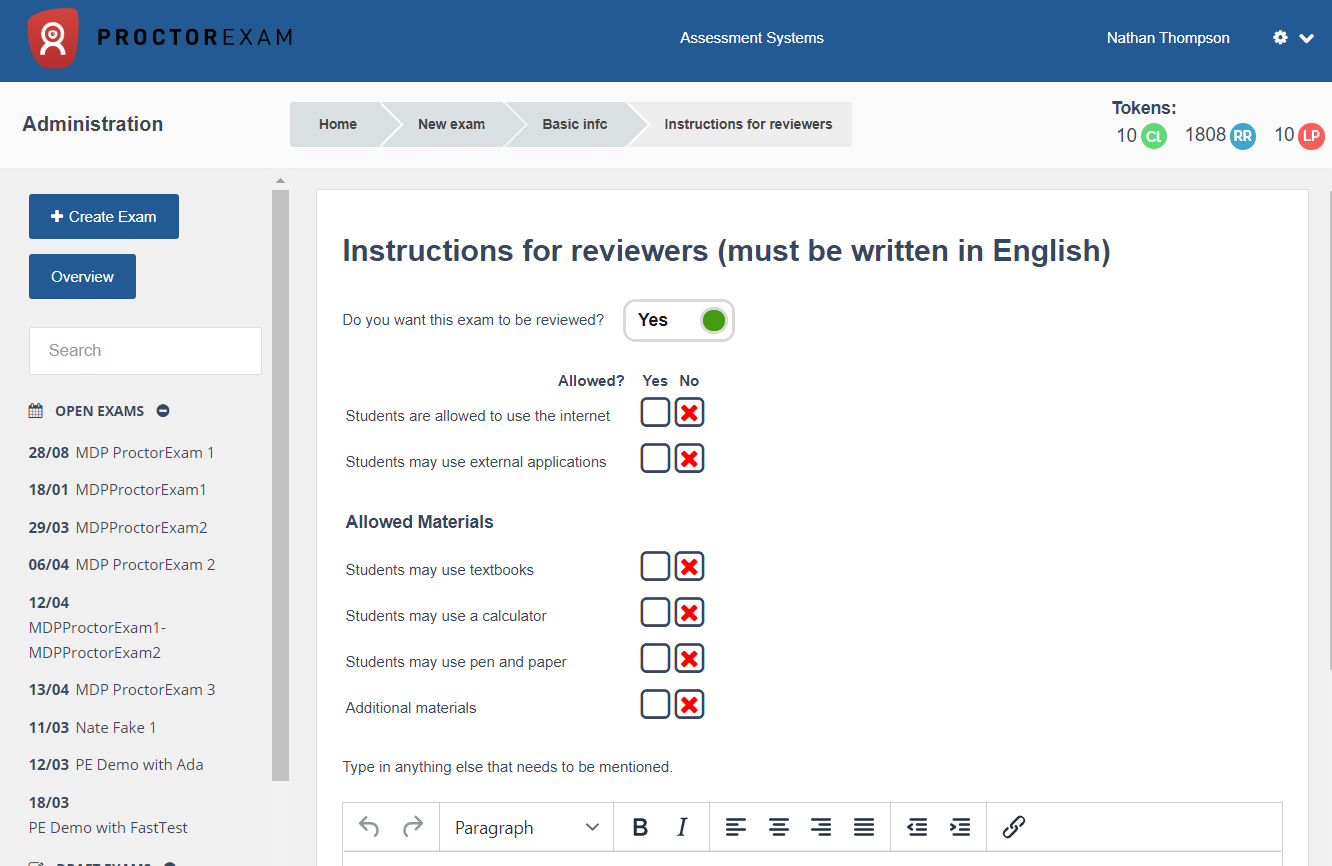Click the Overview button
This screenshot has height=866, width=1332.
[x=82, y=276]
